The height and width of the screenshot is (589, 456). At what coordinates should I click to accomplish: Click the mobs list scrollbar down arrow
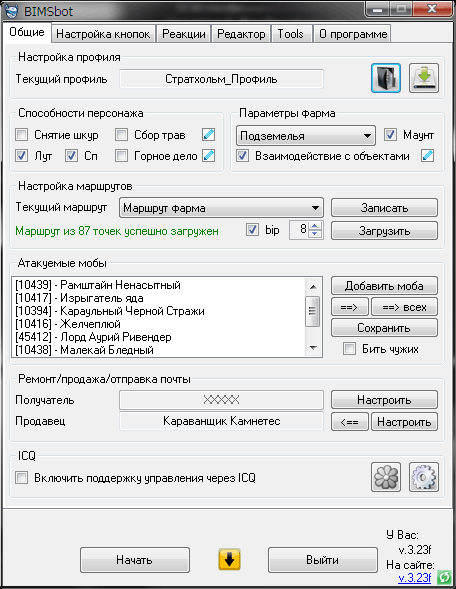(313, 348)
